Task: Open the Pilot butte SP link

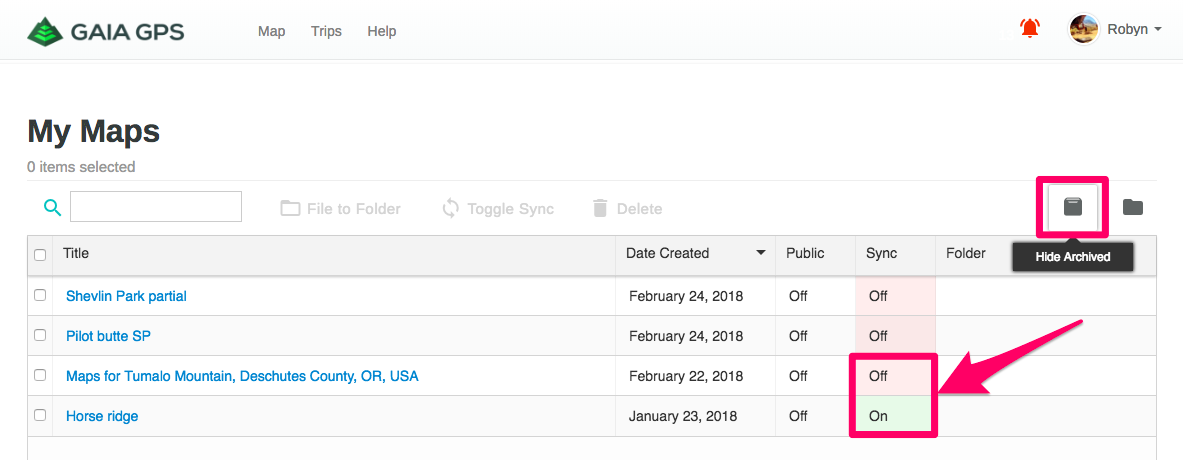Action: (109, 336)
